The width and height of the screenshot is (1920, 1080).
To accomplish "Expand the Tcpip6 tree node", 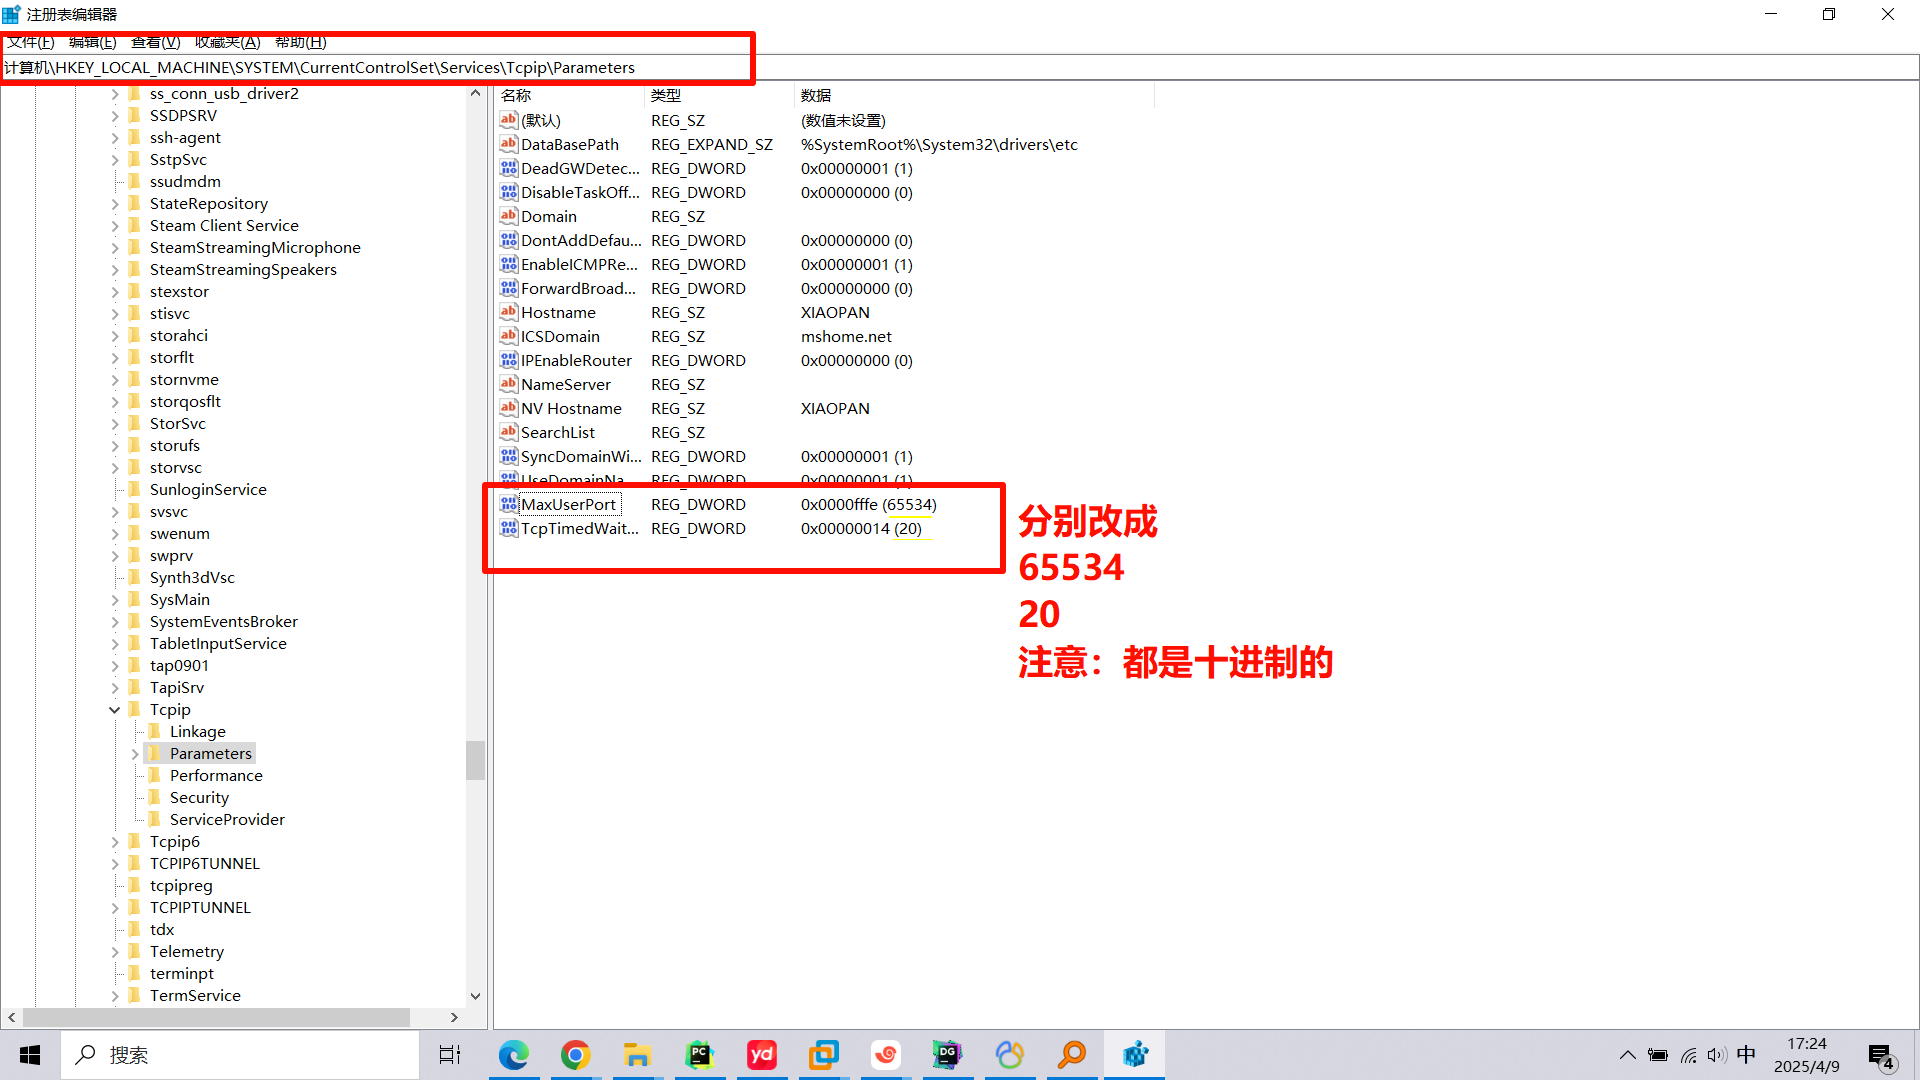I will pos(115,842).
